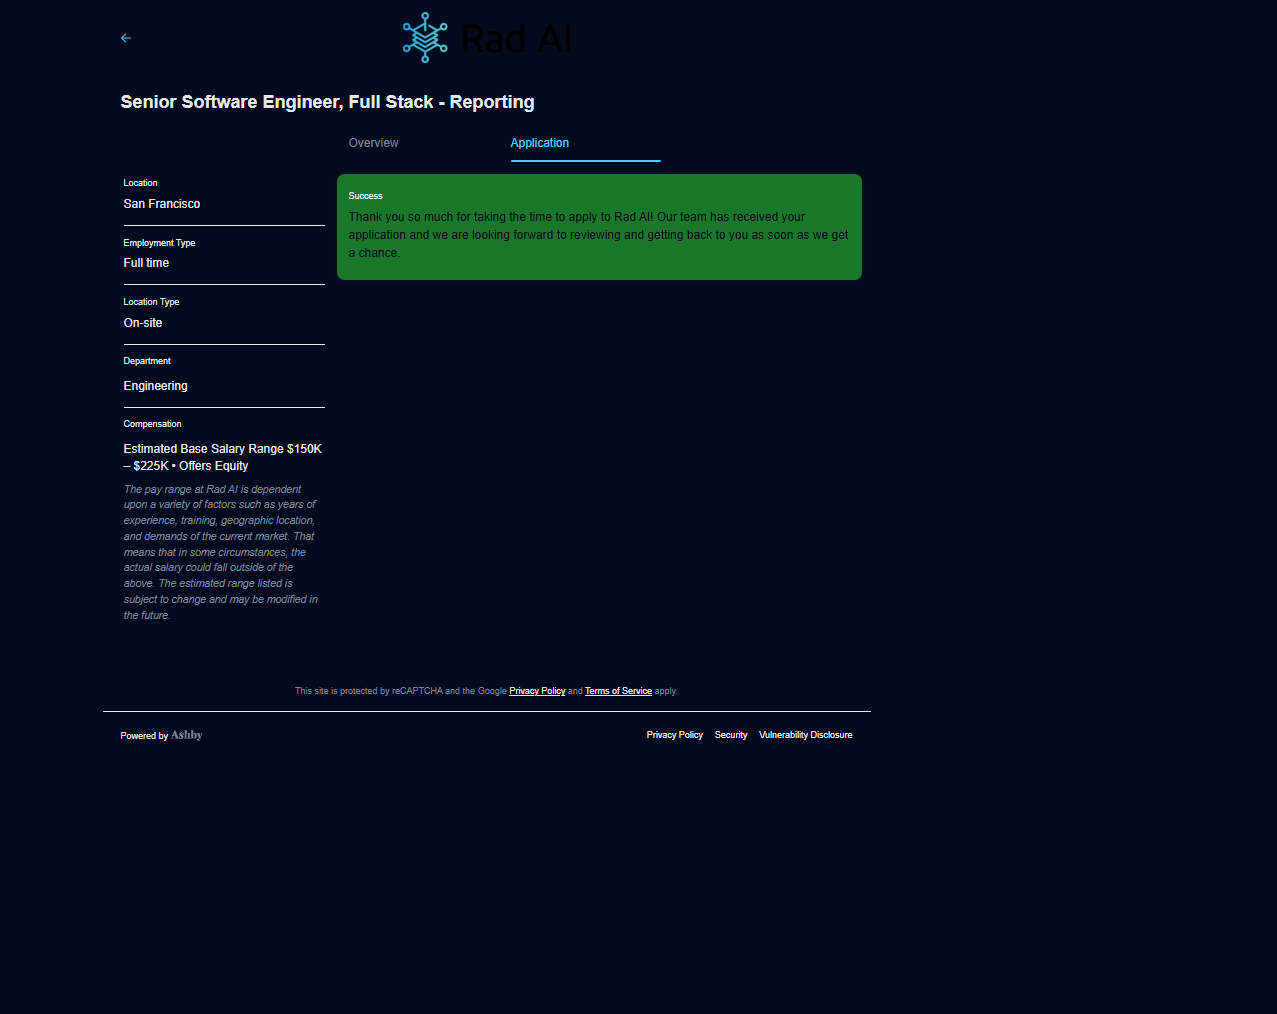This screenshot has height=1014, width=1277.
Task: Click the Rad AI network logo icon
Action: point(425,38)
